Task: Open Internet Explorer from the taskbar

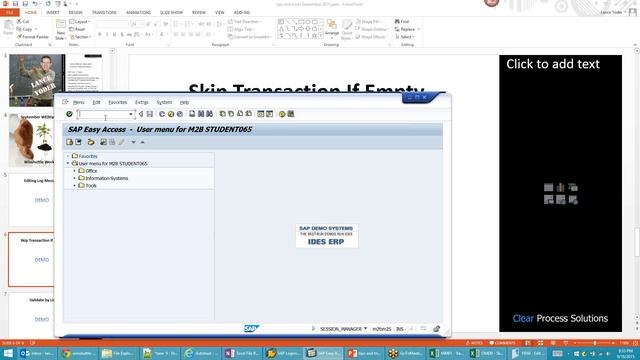Action: click(201, 353)
